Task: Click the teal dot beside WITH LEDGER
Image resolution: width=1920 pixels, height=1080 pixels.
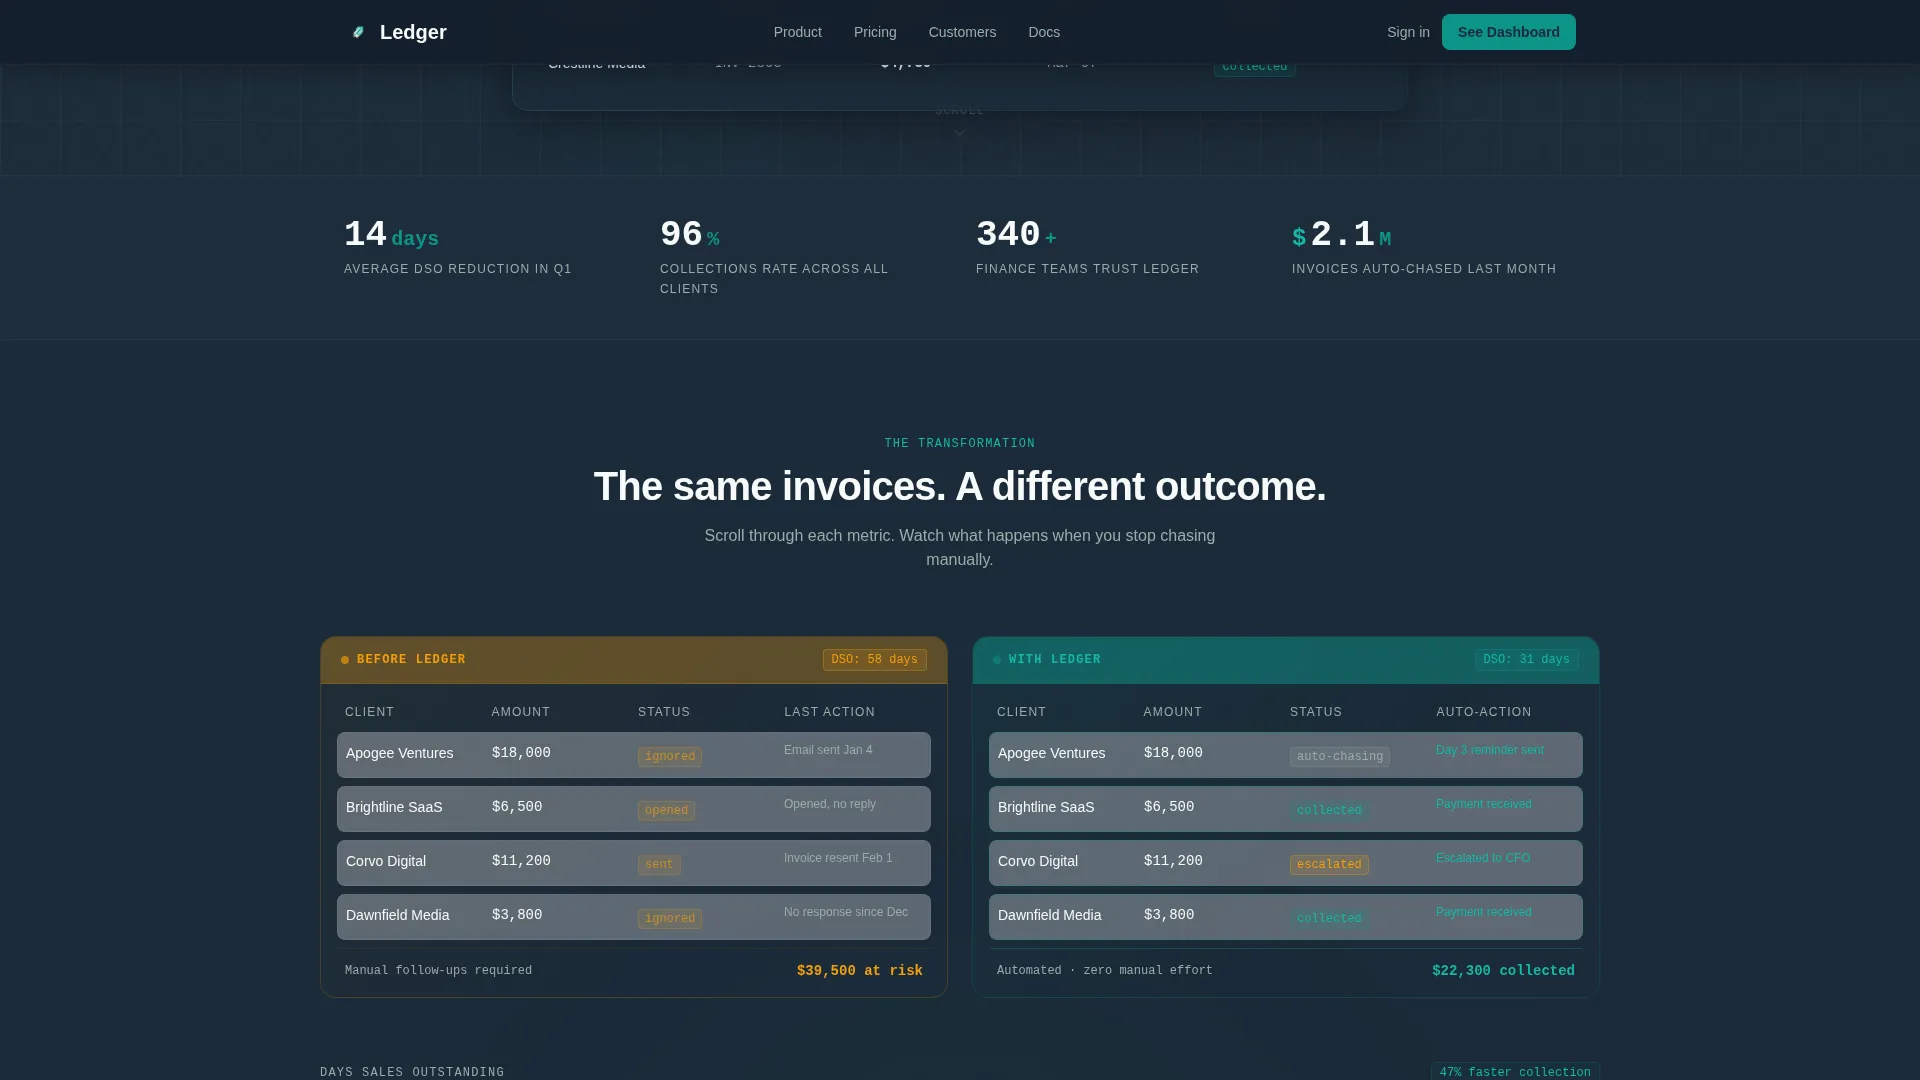Action: tap(997, 660)
